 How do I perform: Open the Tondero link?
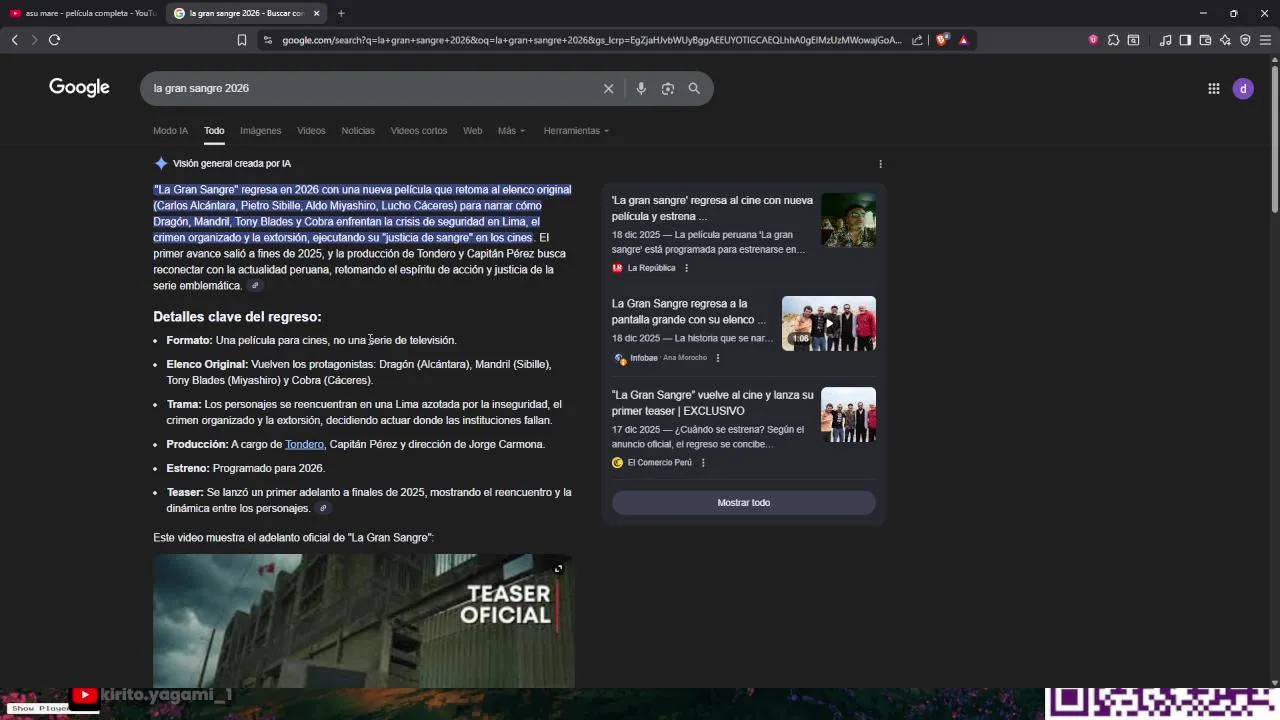click(x=304, y=445)
